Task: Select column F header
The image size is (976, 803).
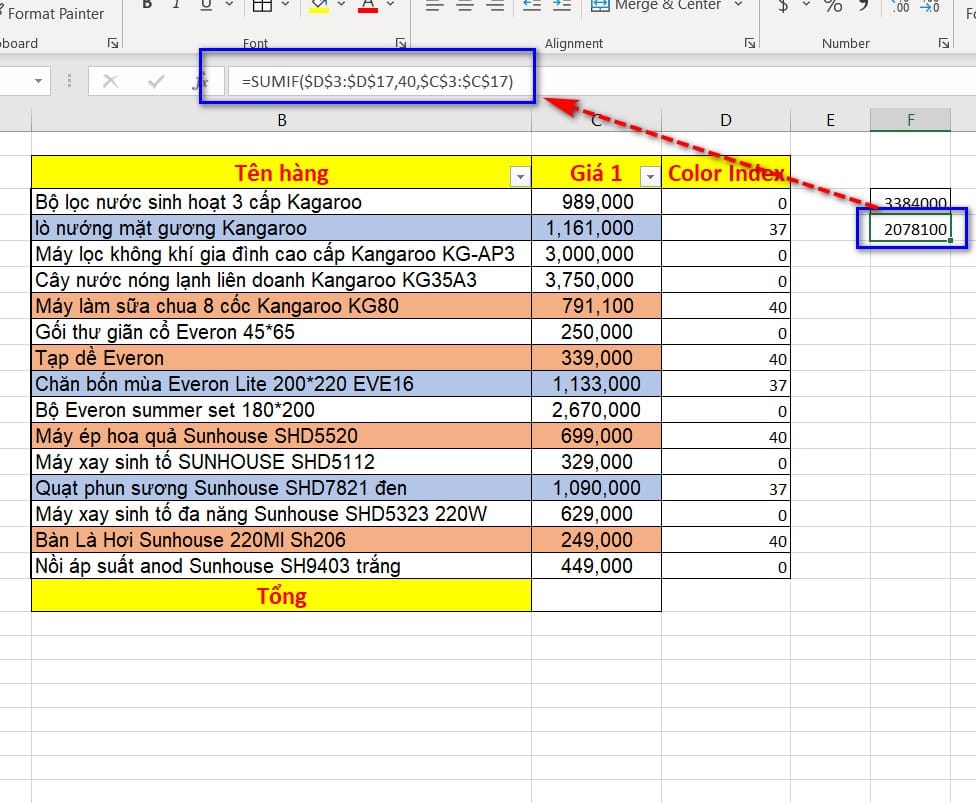Action: [x=910, y=120]
